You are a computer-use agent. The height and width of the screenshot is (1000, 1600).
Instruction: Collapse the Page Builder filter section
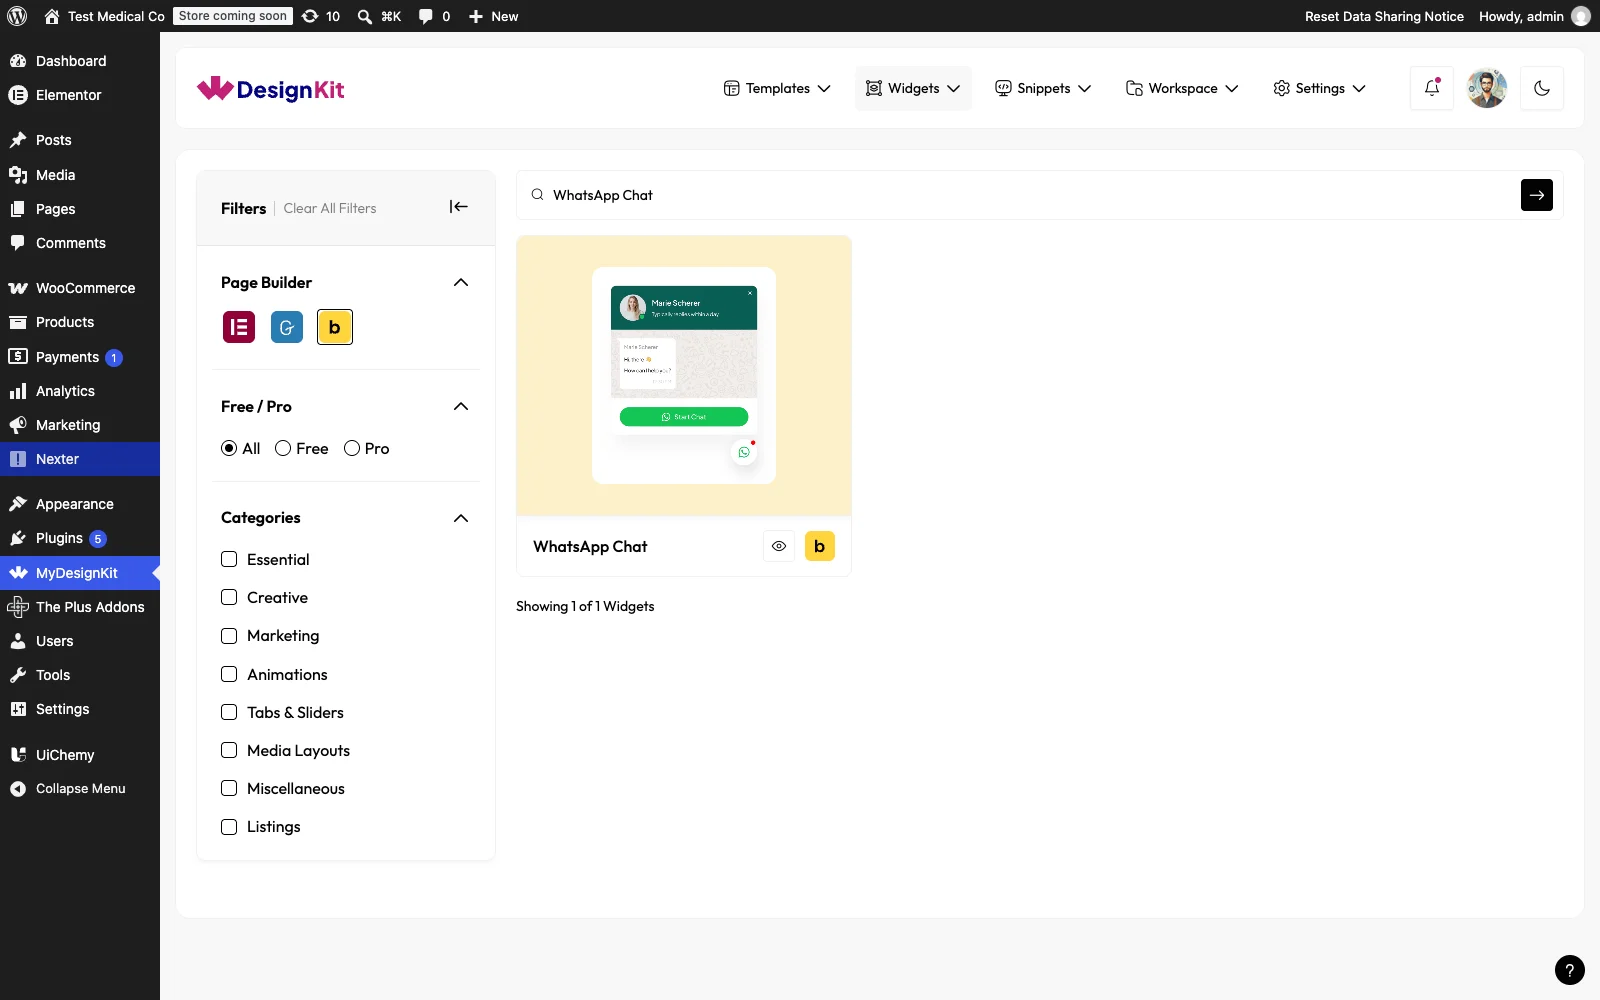click(461, 282)
